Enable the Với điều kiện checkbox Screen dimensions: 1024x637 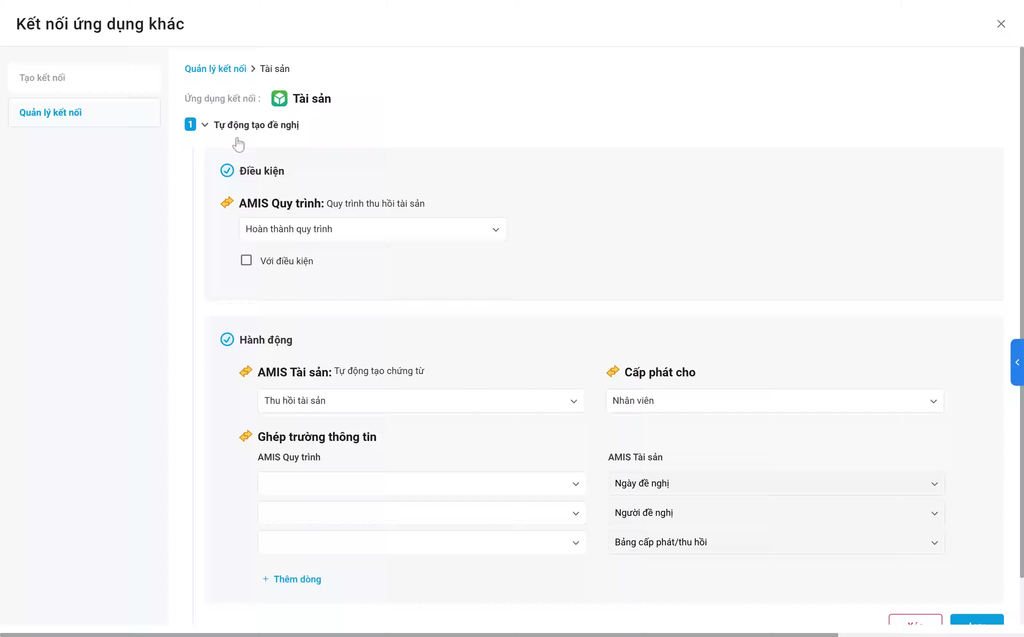tap(246, 260)
